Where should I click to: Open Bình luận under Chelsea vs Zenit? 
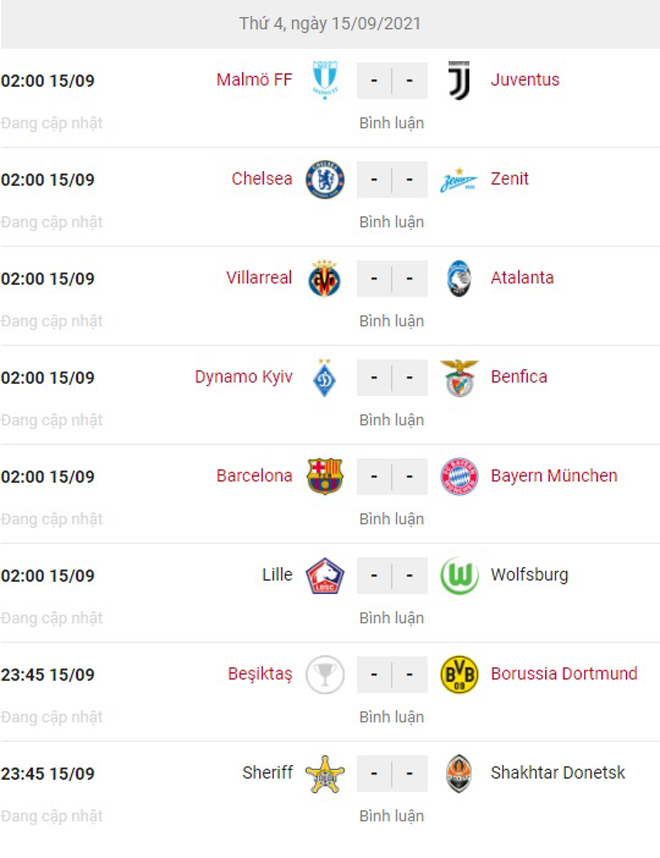point(392,222)
